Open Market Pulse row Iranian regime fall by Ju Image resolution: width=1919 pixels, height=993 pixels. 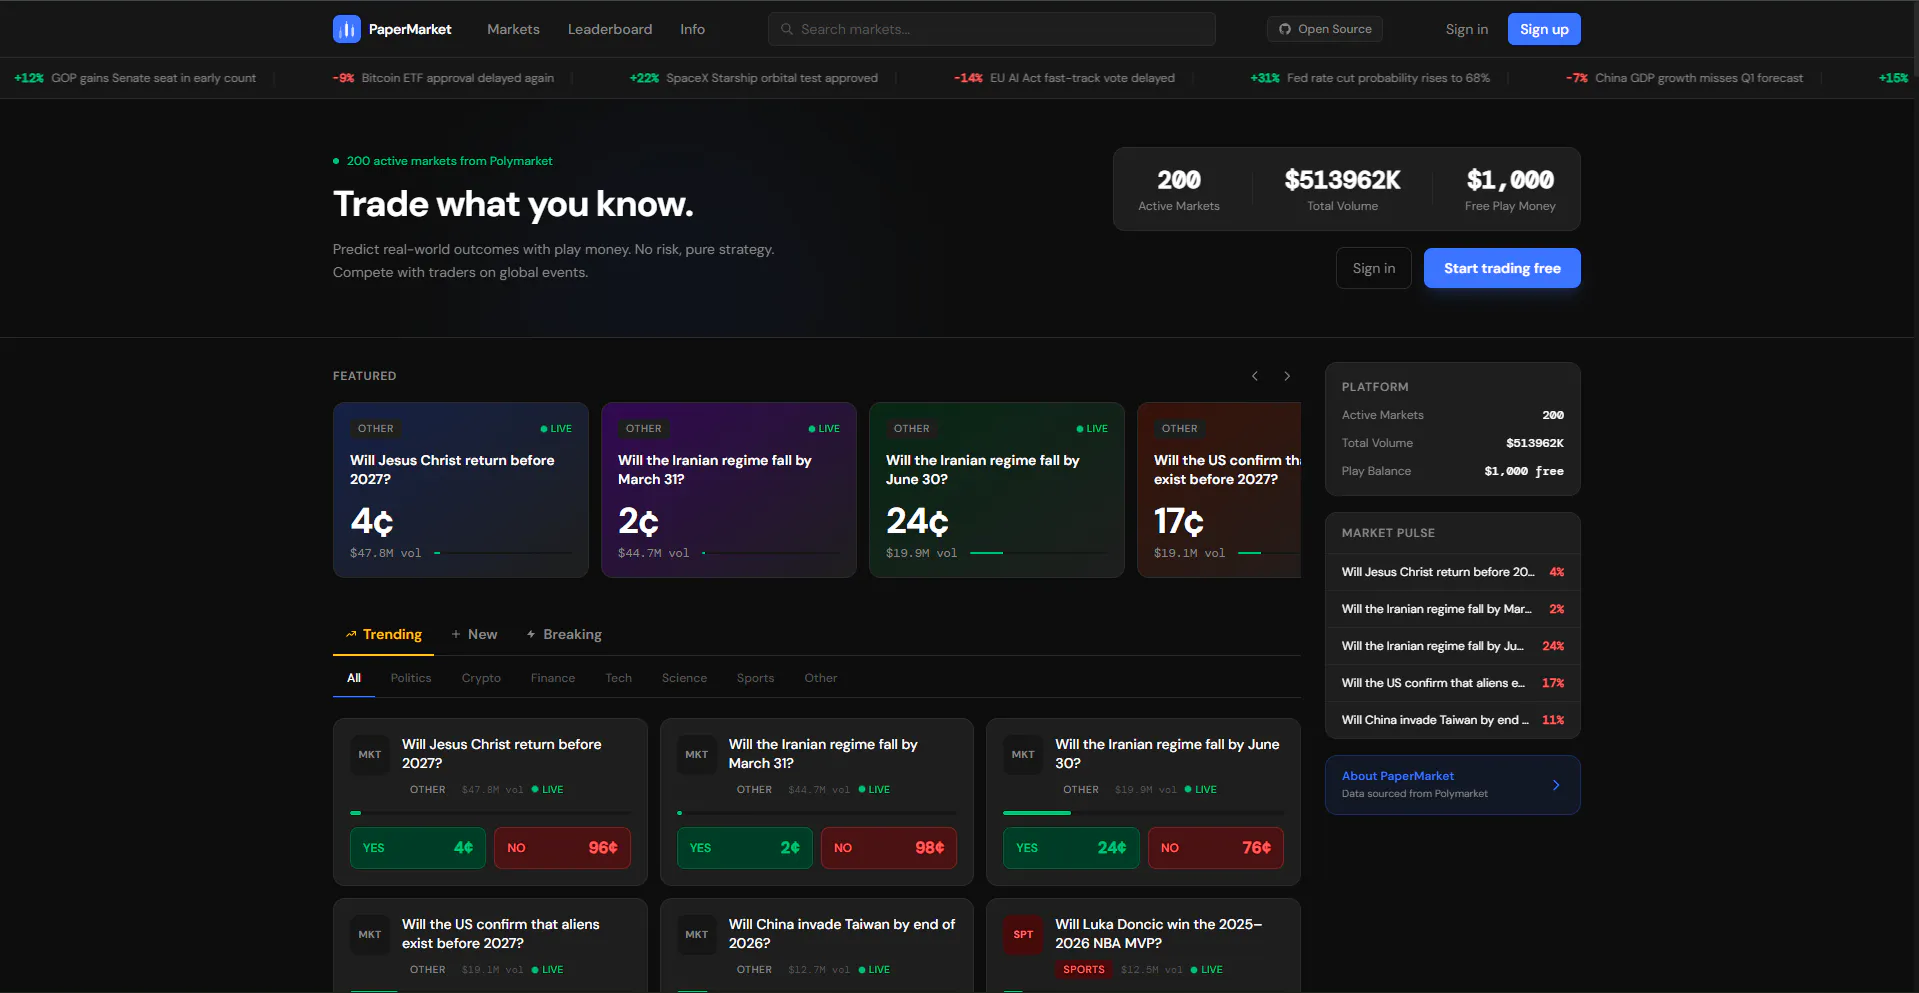click(x=1453, y=646)
